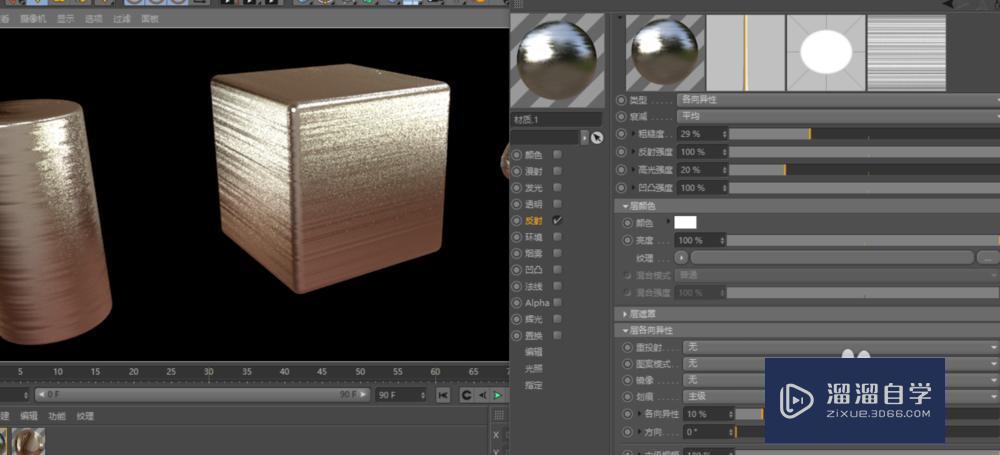Open the 过滤 menu in viewport

pyautogui.click(x=122, y=18)
